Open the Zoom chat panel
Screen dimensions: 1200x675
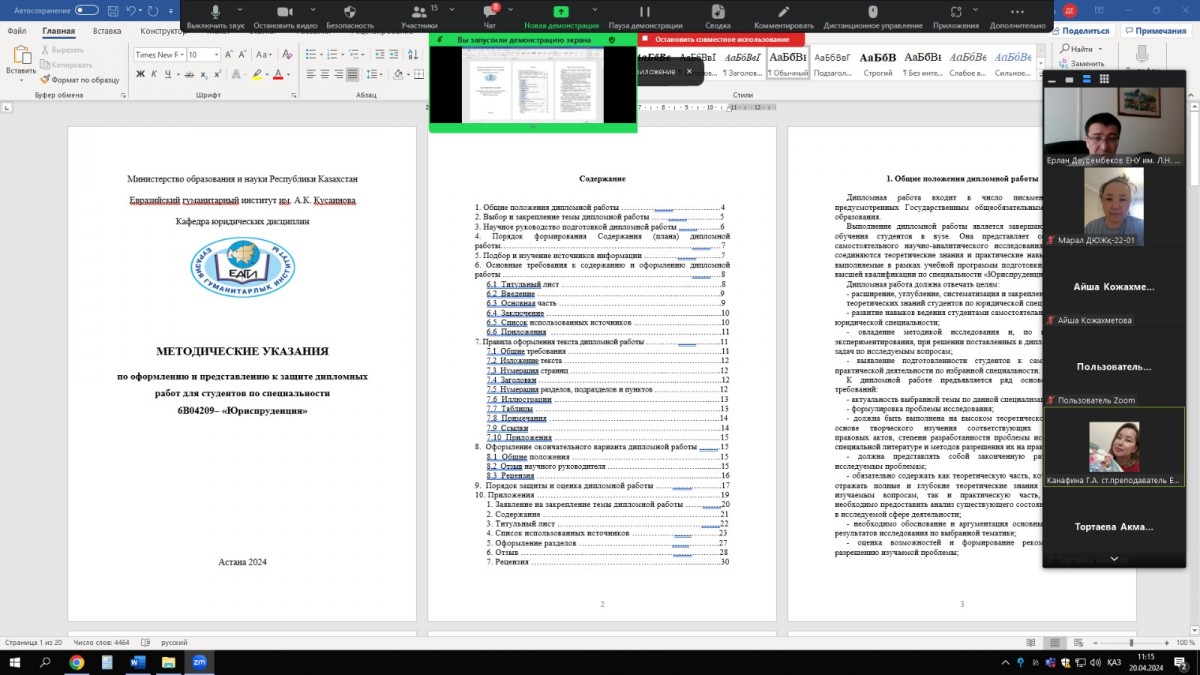point(489,13)
